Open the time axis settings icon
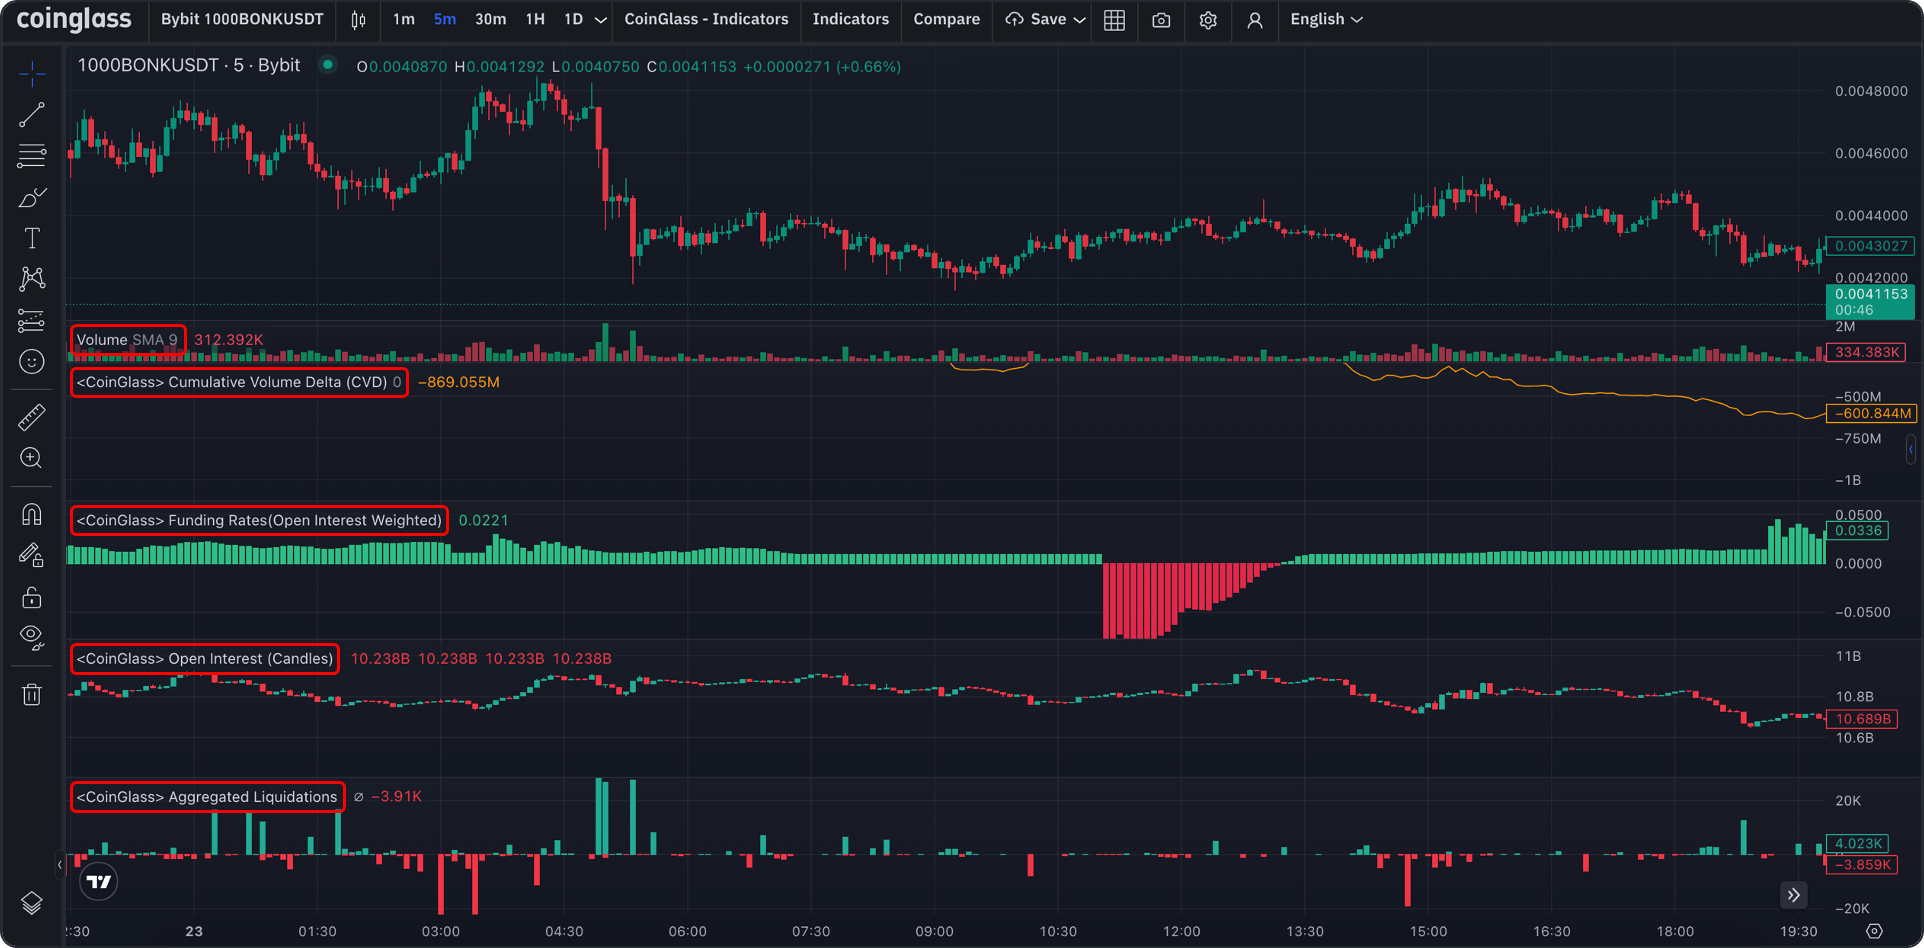Screen dimensions: 1924x948 click(1874, 931)
